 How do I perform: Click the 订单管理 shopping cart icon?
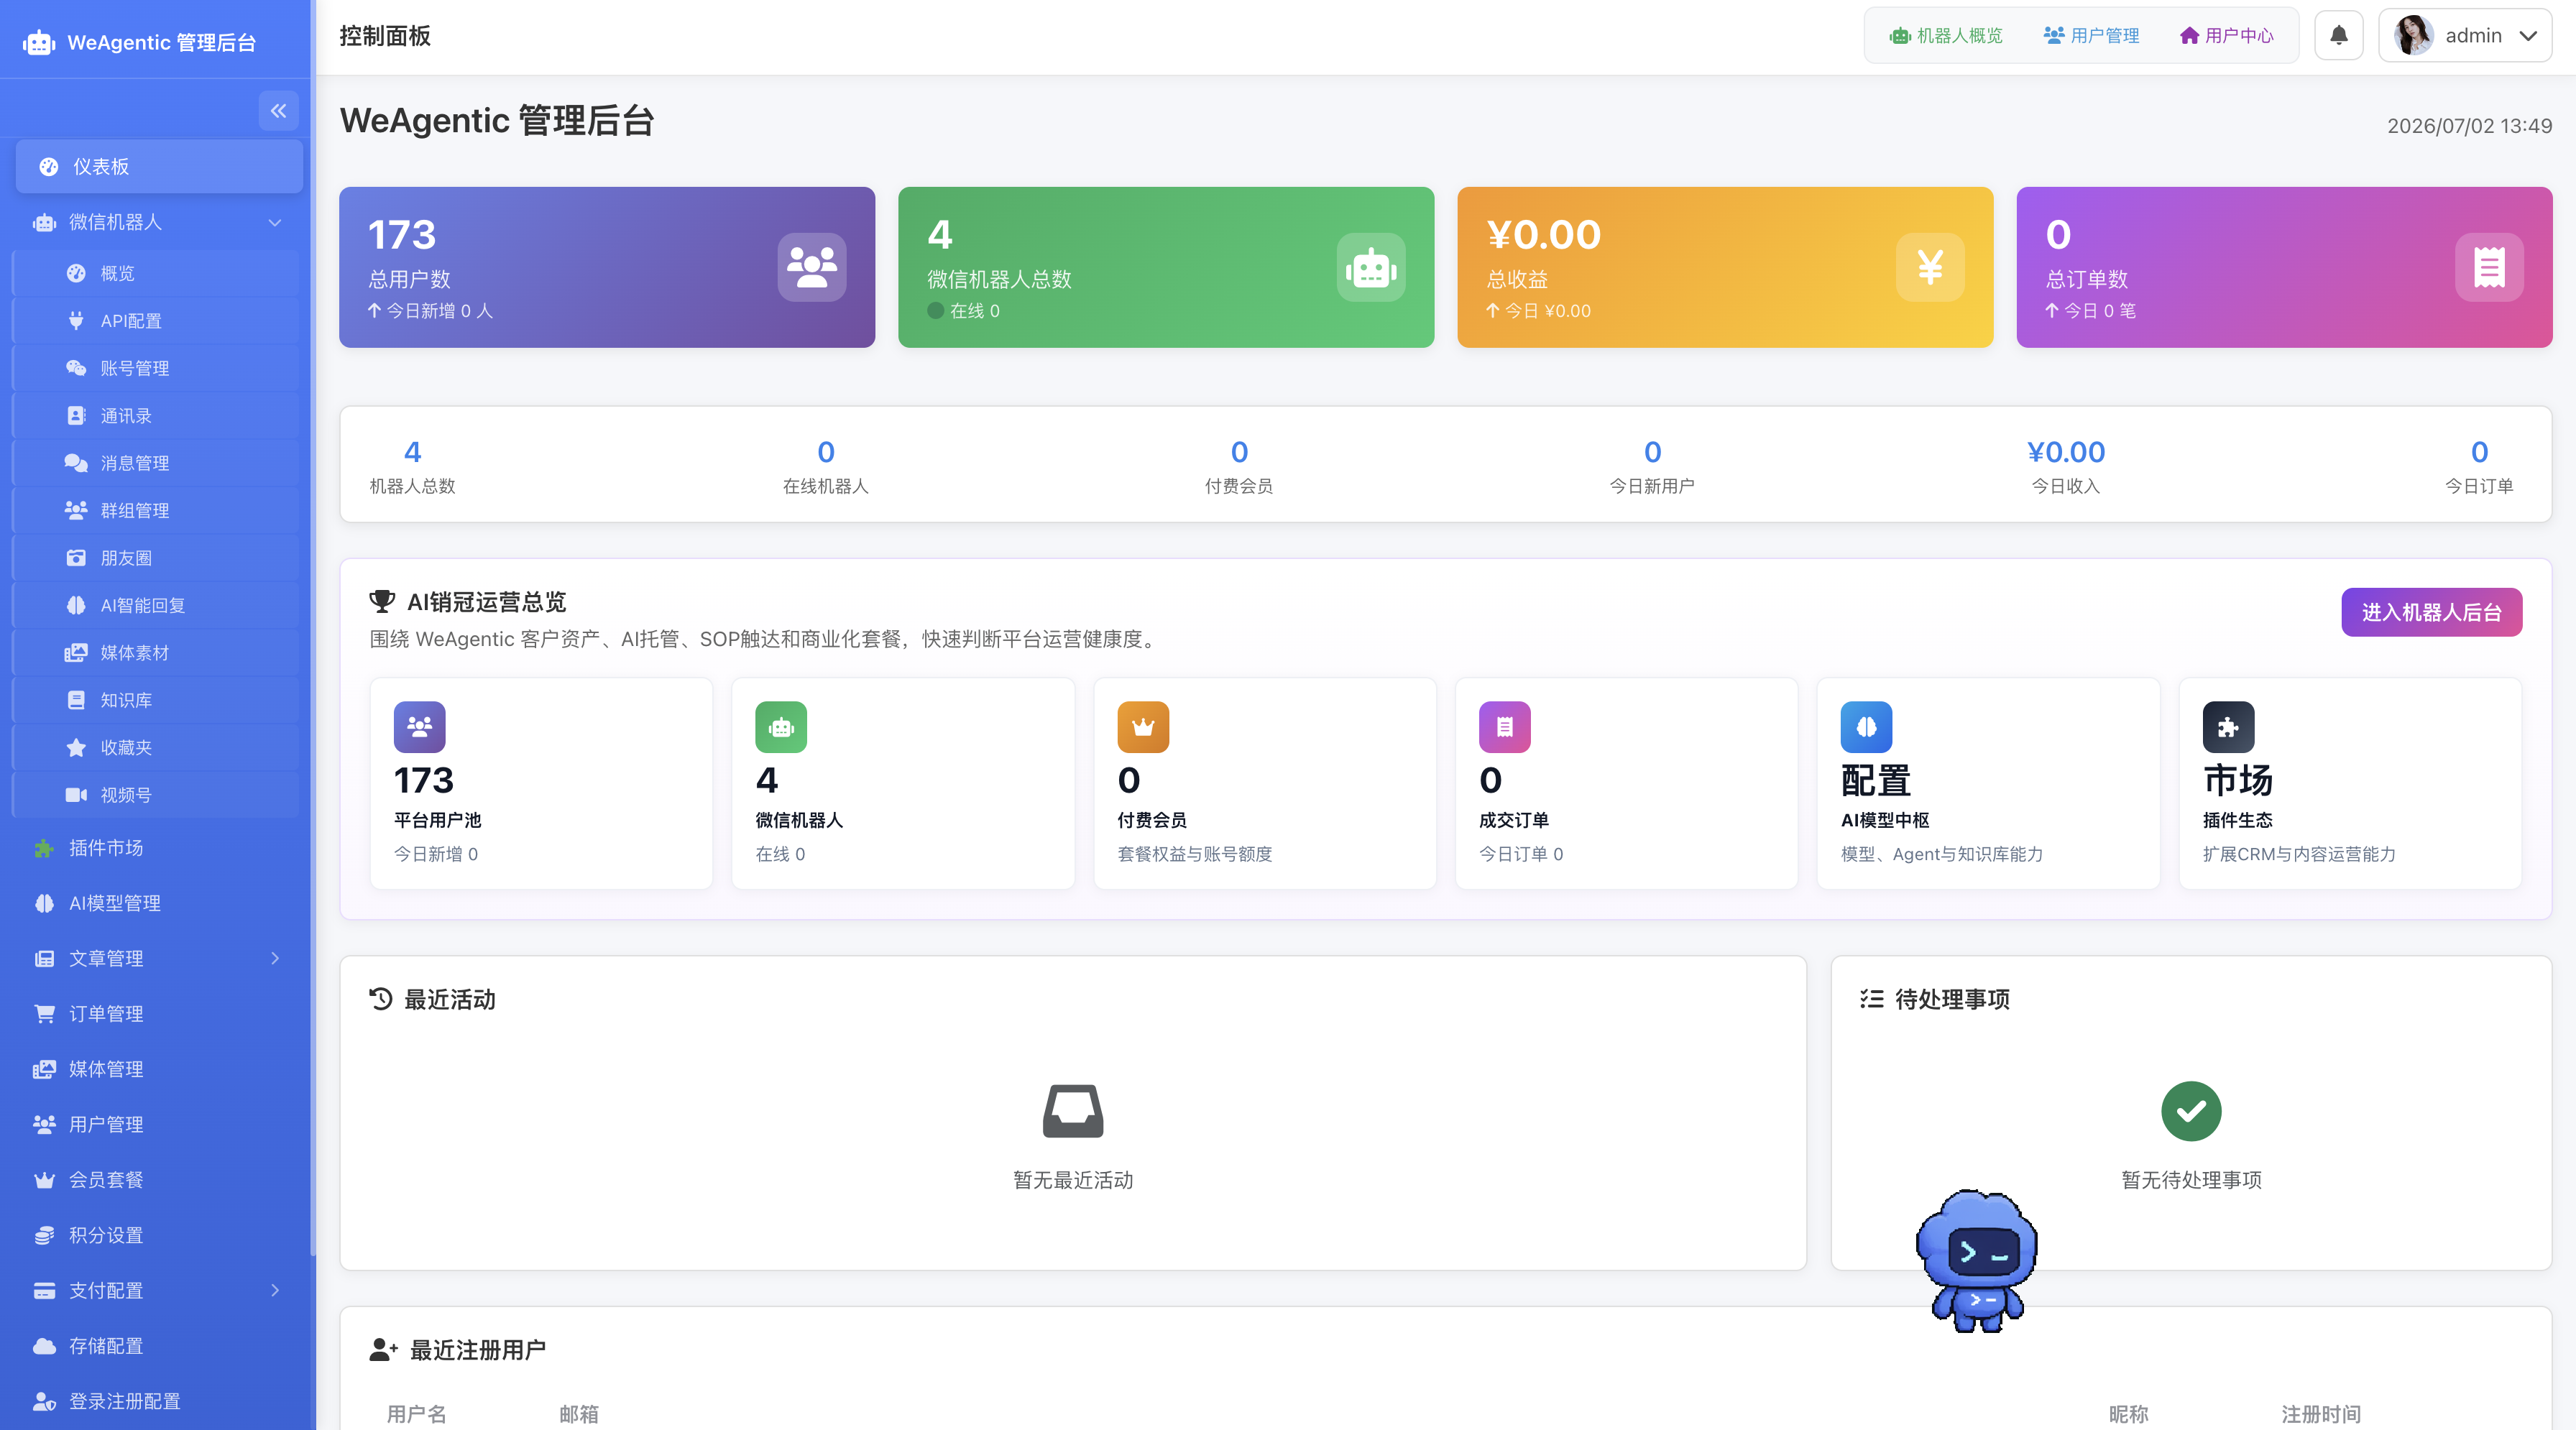(44, 1014)
